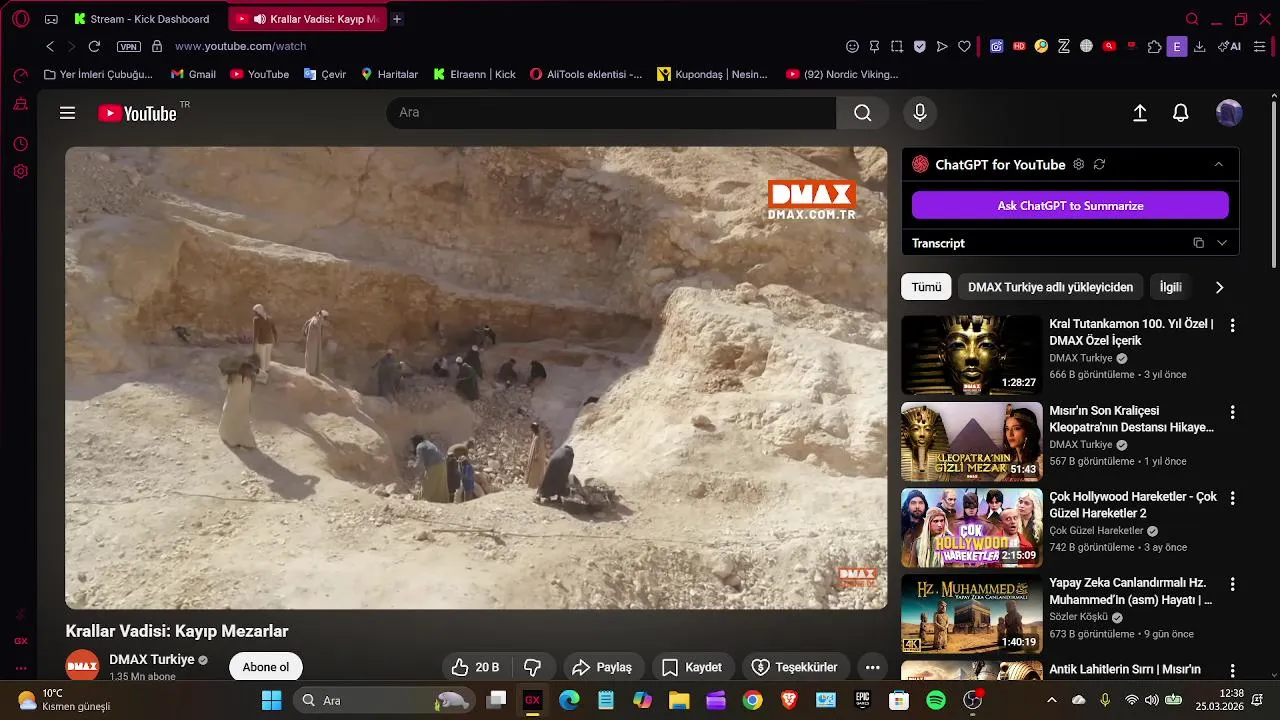Click the YouTube search magnifier button
Screen dimensions: 1280x720
click(x=862, y=113)
